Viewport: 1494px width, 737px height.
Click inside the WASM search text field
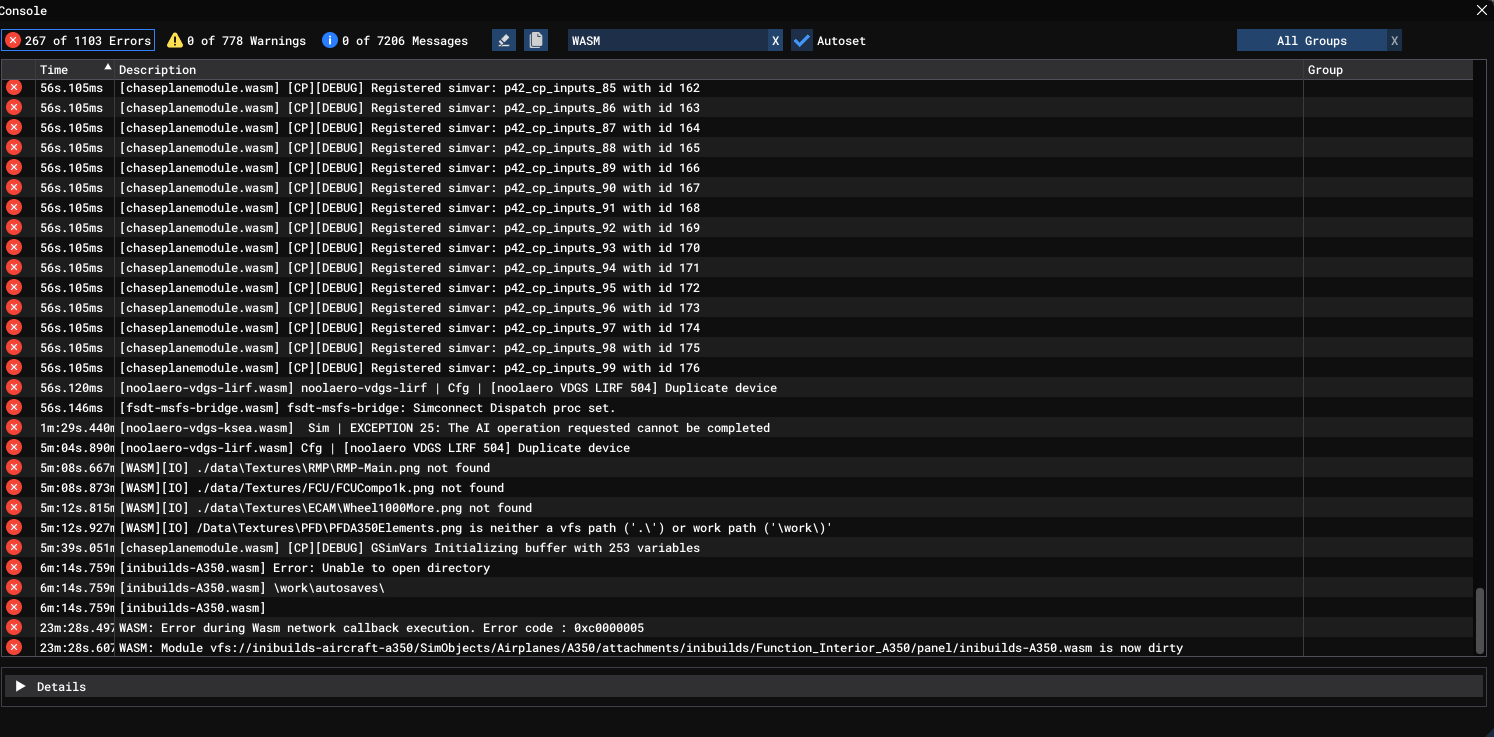[665, 41]
